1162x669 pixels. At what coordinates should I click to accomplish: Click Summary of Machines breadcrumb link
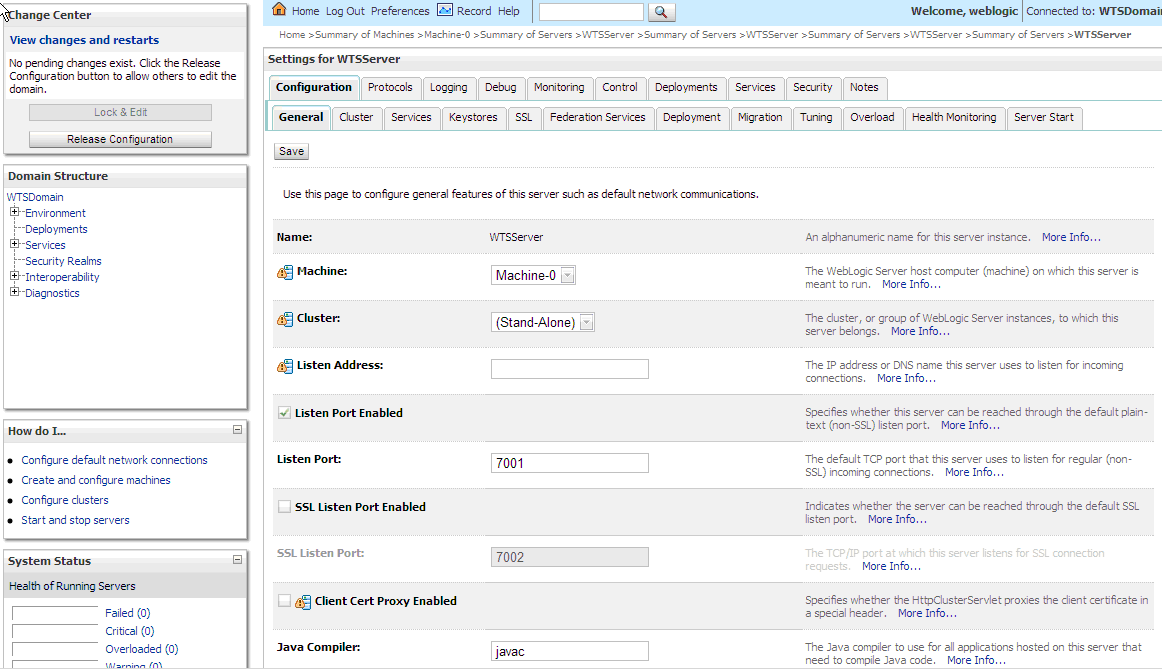point(365,35)
